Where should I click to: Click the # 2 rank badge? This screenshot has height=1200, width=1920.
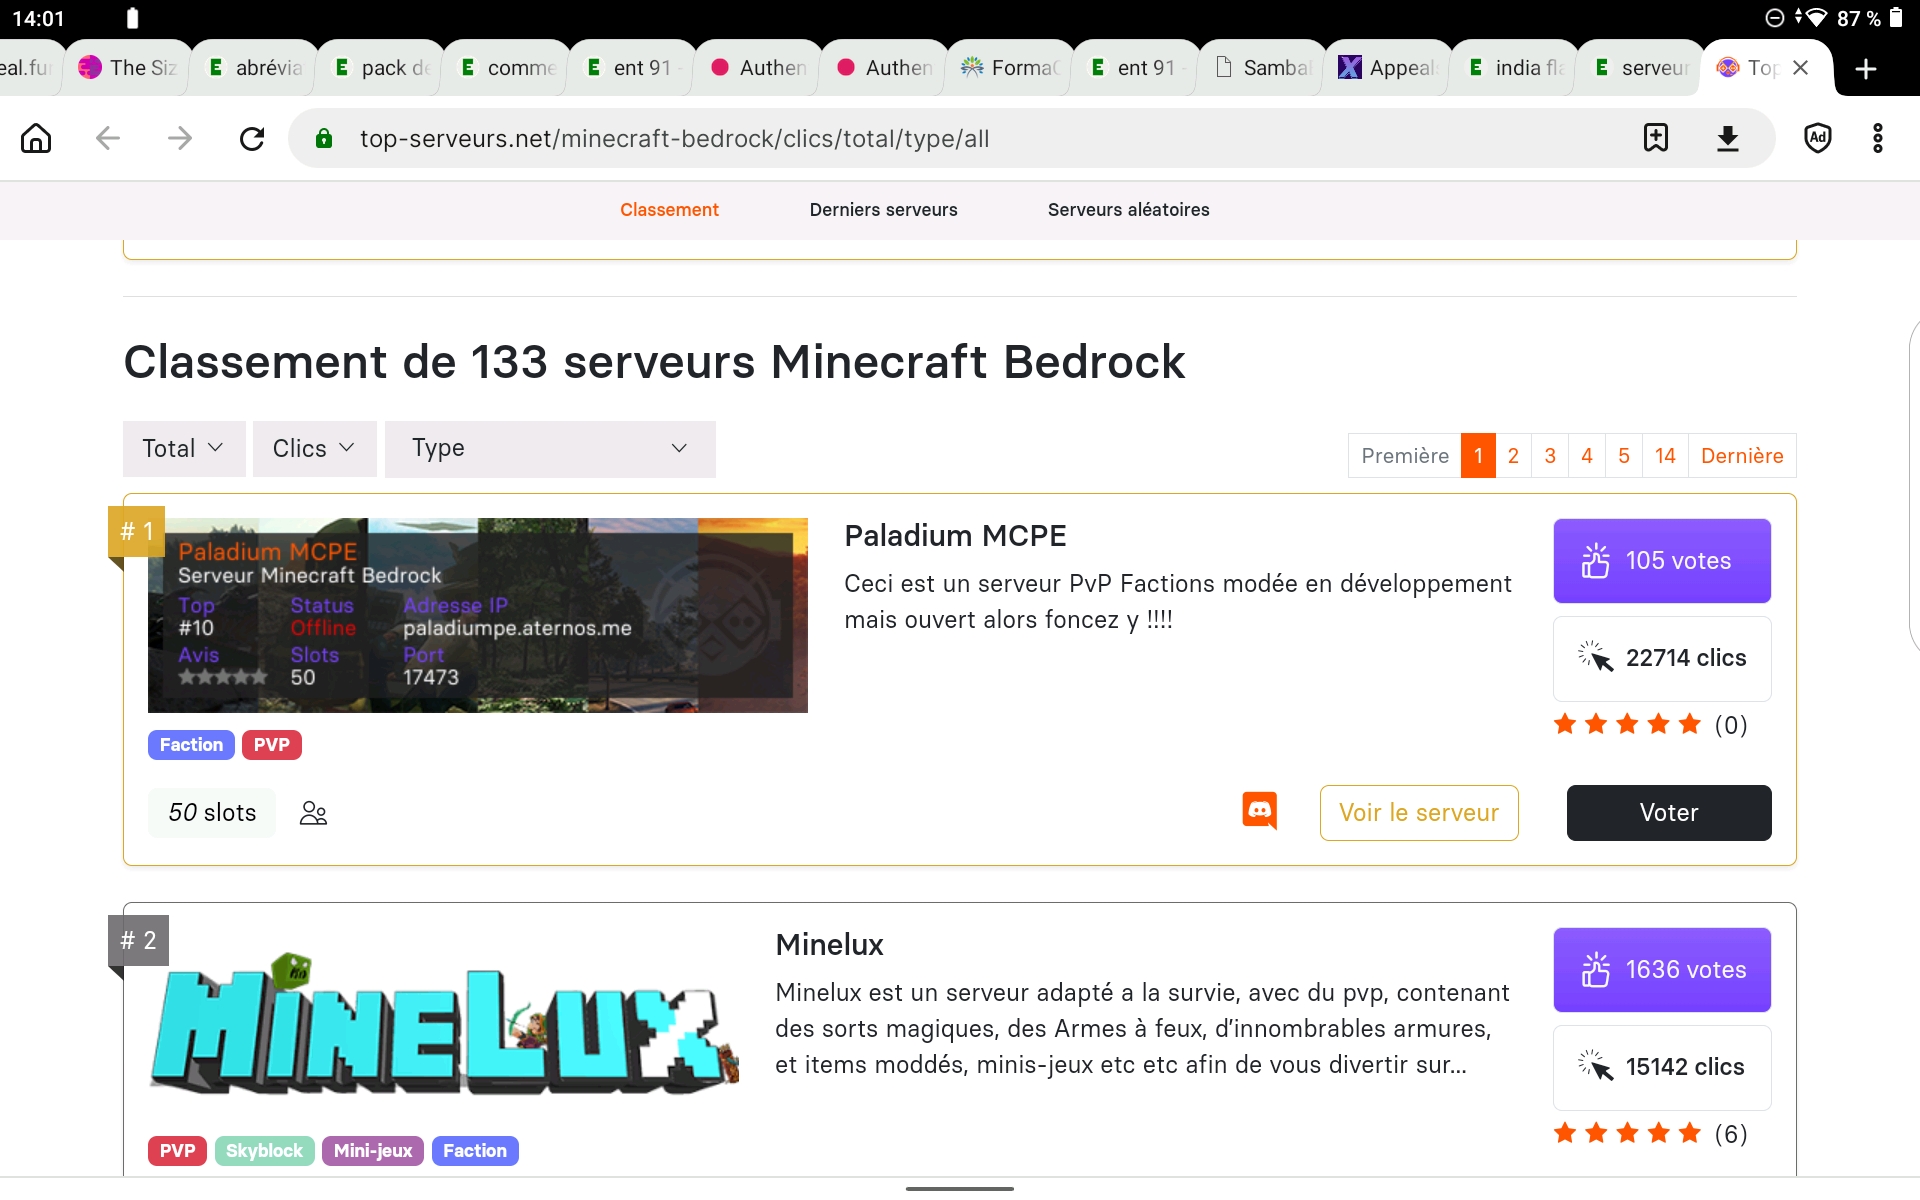pos(138,940)
